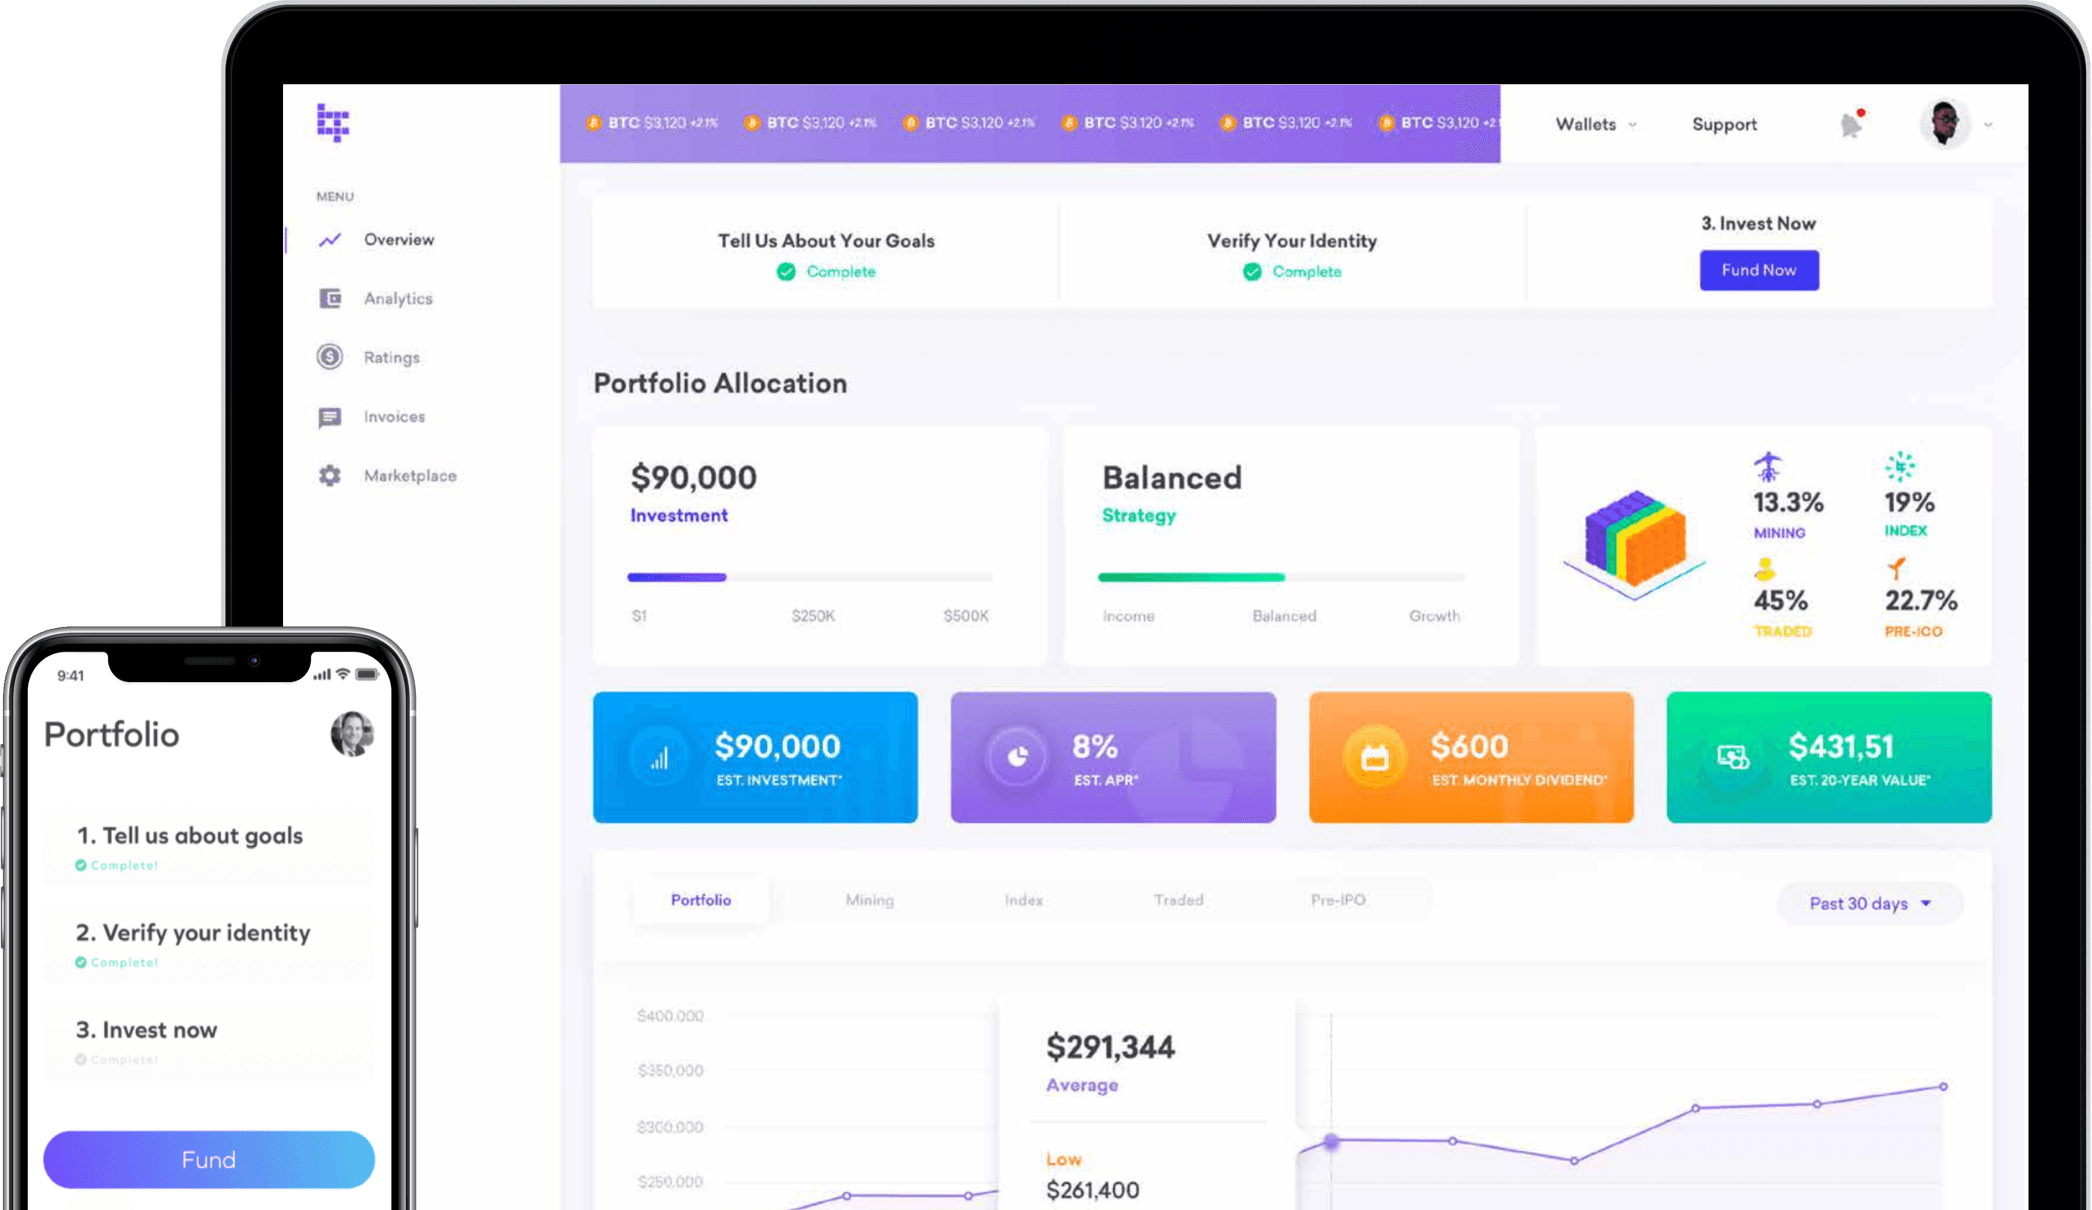Select the Overview menu item

(398, 239)
